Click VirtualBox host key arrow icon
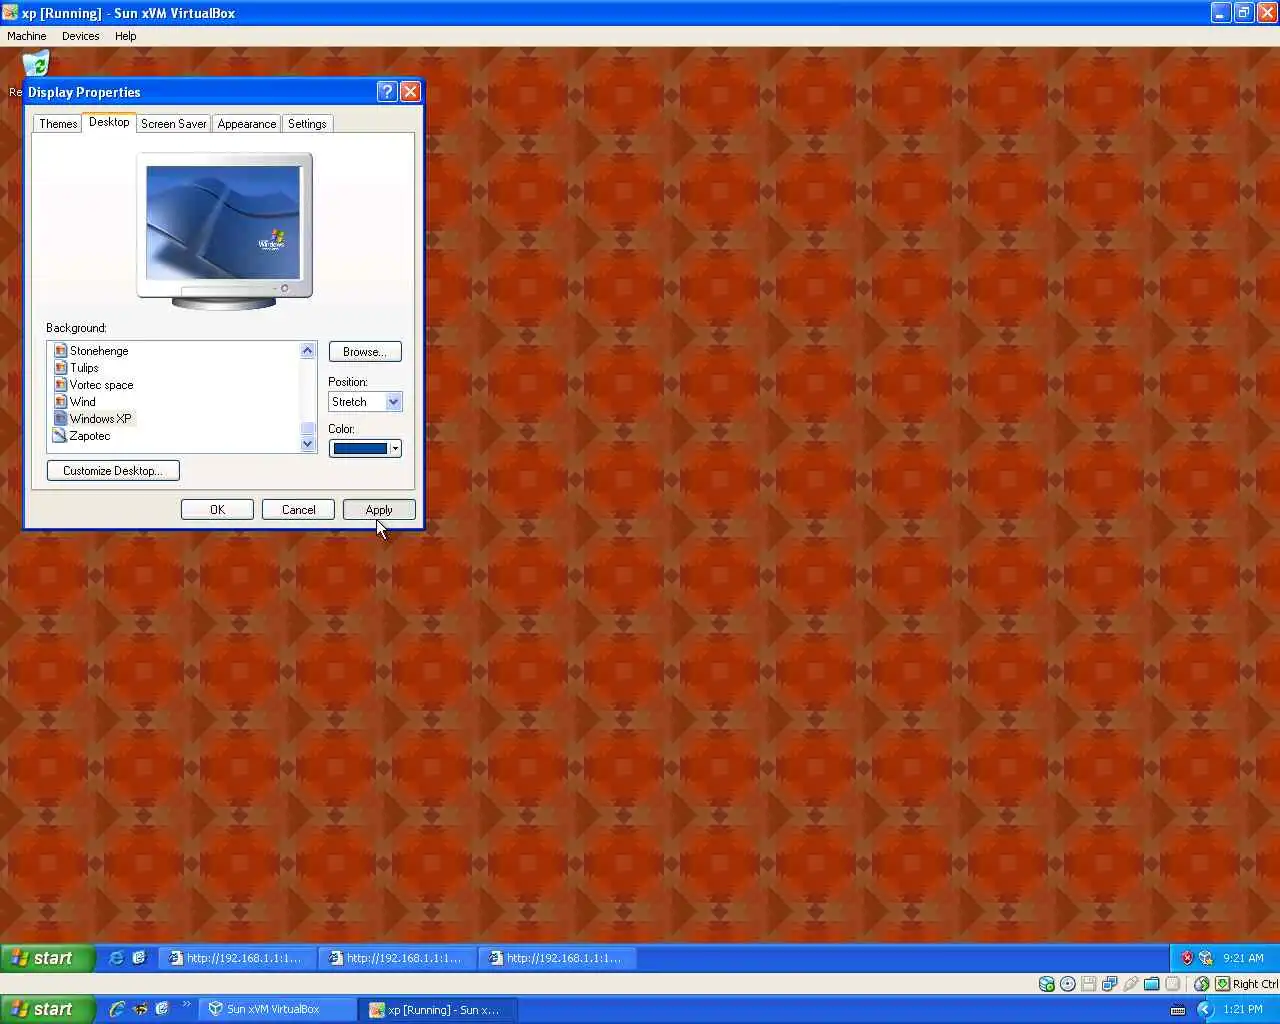The height and width of the screenshot is (1024, 1280). [x=1222, y=984]
